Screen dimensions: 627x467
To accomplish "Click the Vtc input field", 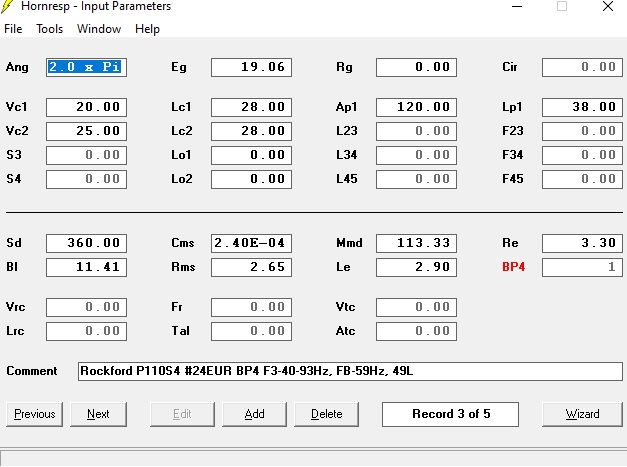I will 416,307.
